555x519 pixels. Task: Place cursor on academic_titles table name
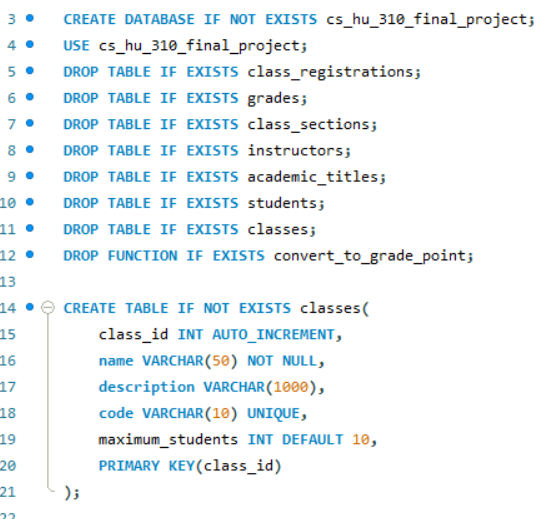pyautogui.click(x=313, y=177)
